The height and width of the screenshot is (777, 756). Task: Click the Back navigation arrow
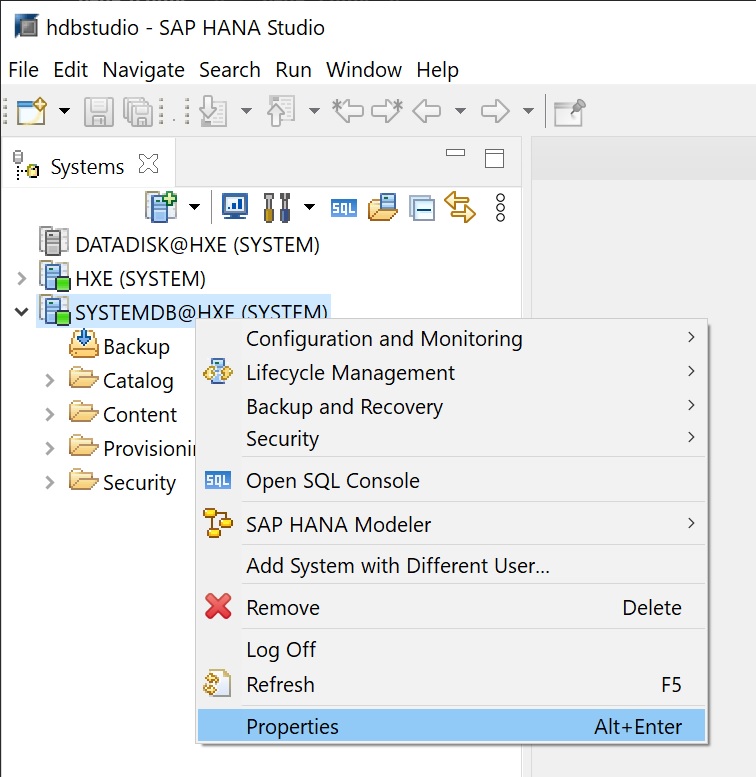click(427, 111)
